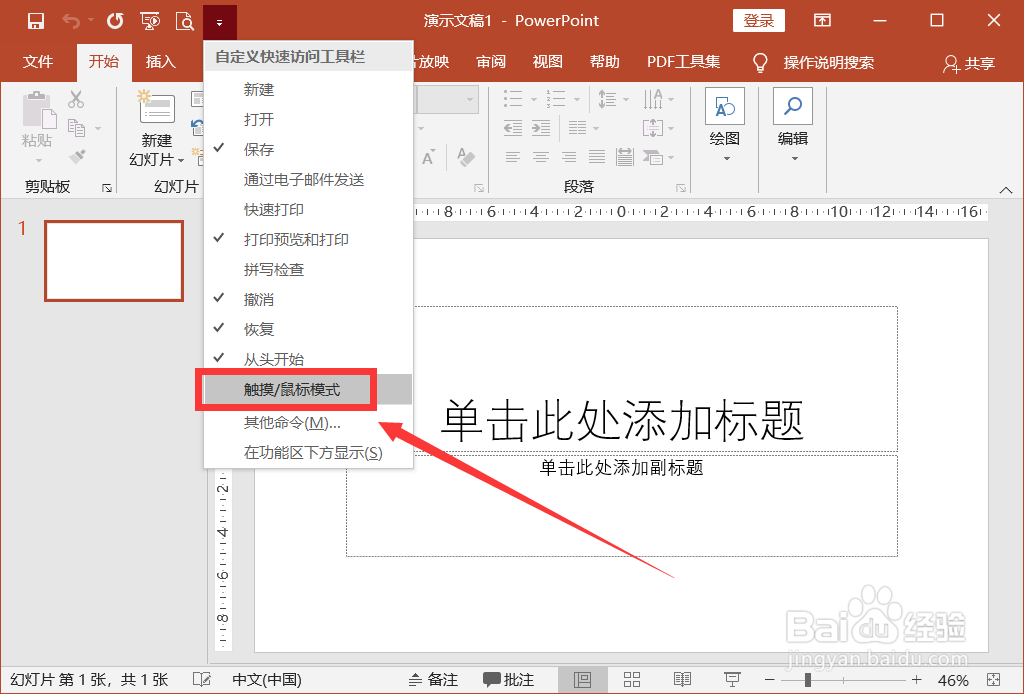The height and width of the screenshot is (694, 1024).
Task: Click the Save icon in quick access toolbar
Action: point(36,22)
